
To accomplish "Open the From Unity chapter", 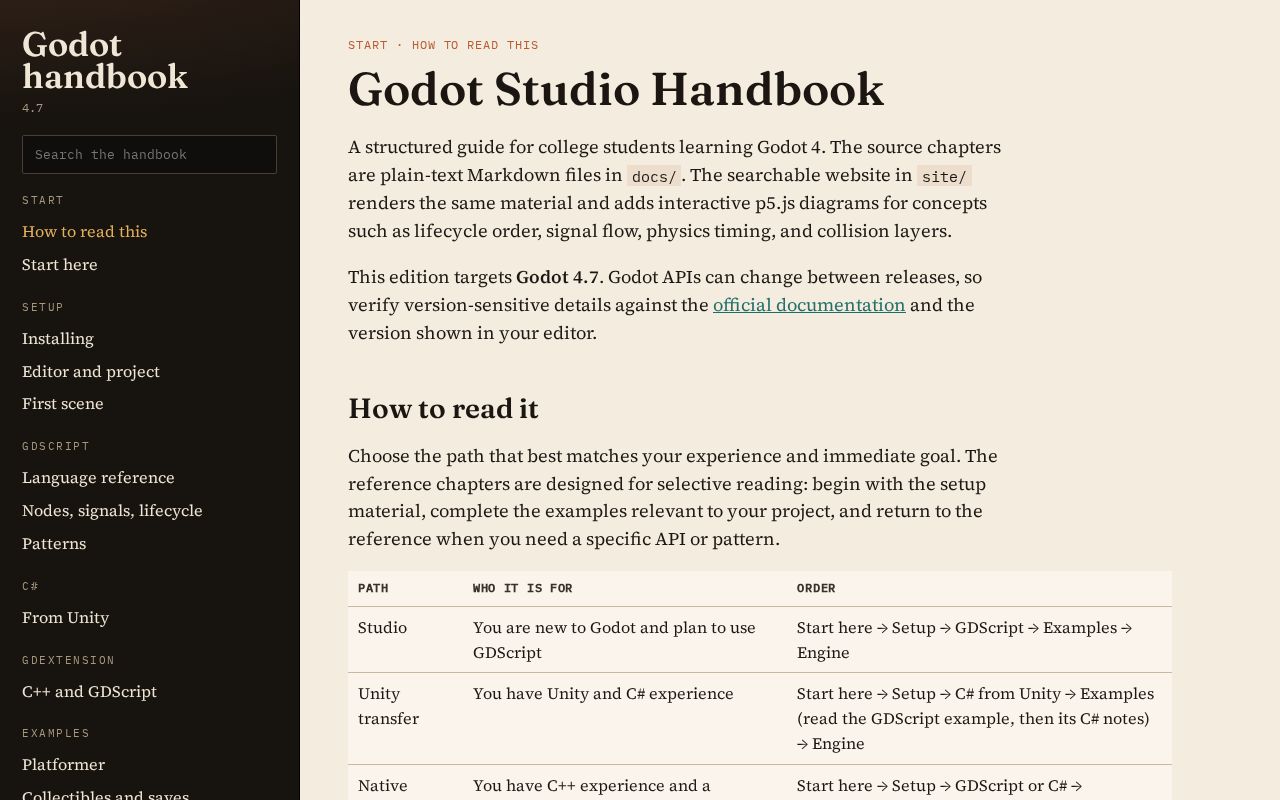I will tap(66, 617).
